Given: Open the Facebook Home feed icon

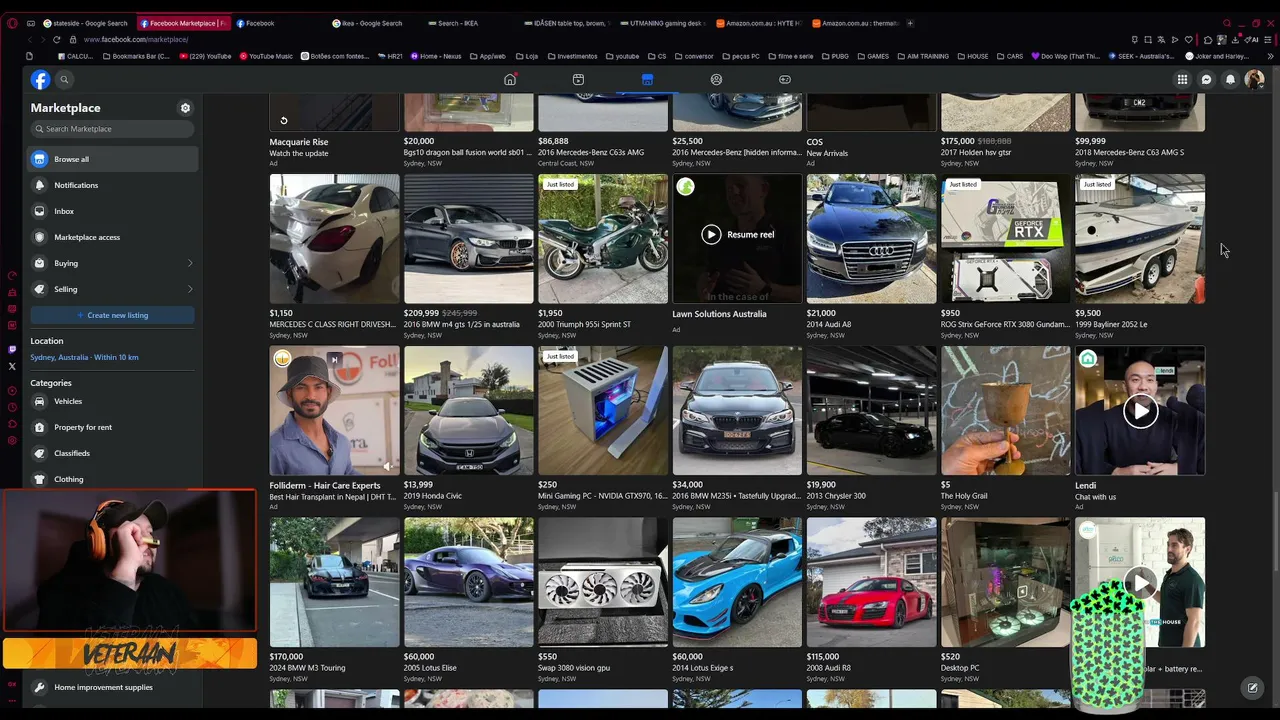Looking at the screenshot, I should point(510,80).
